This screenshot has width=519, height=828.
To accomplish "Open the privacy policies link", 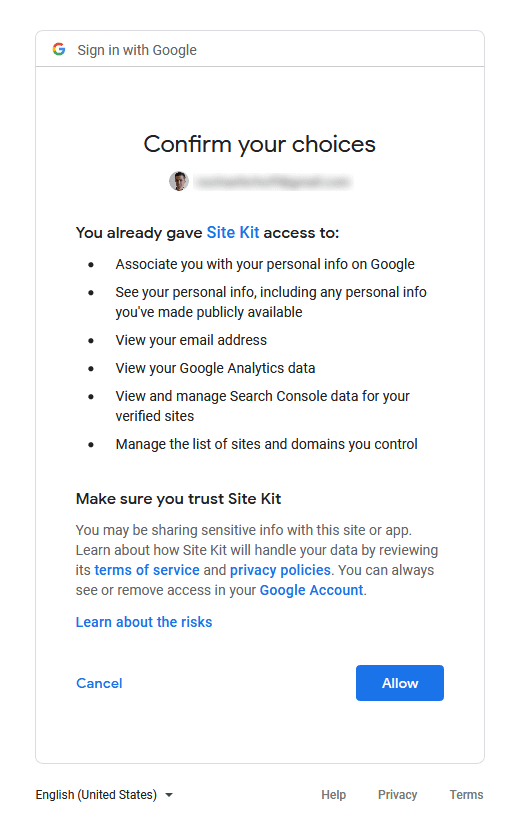I will click(x=280, y=570).
